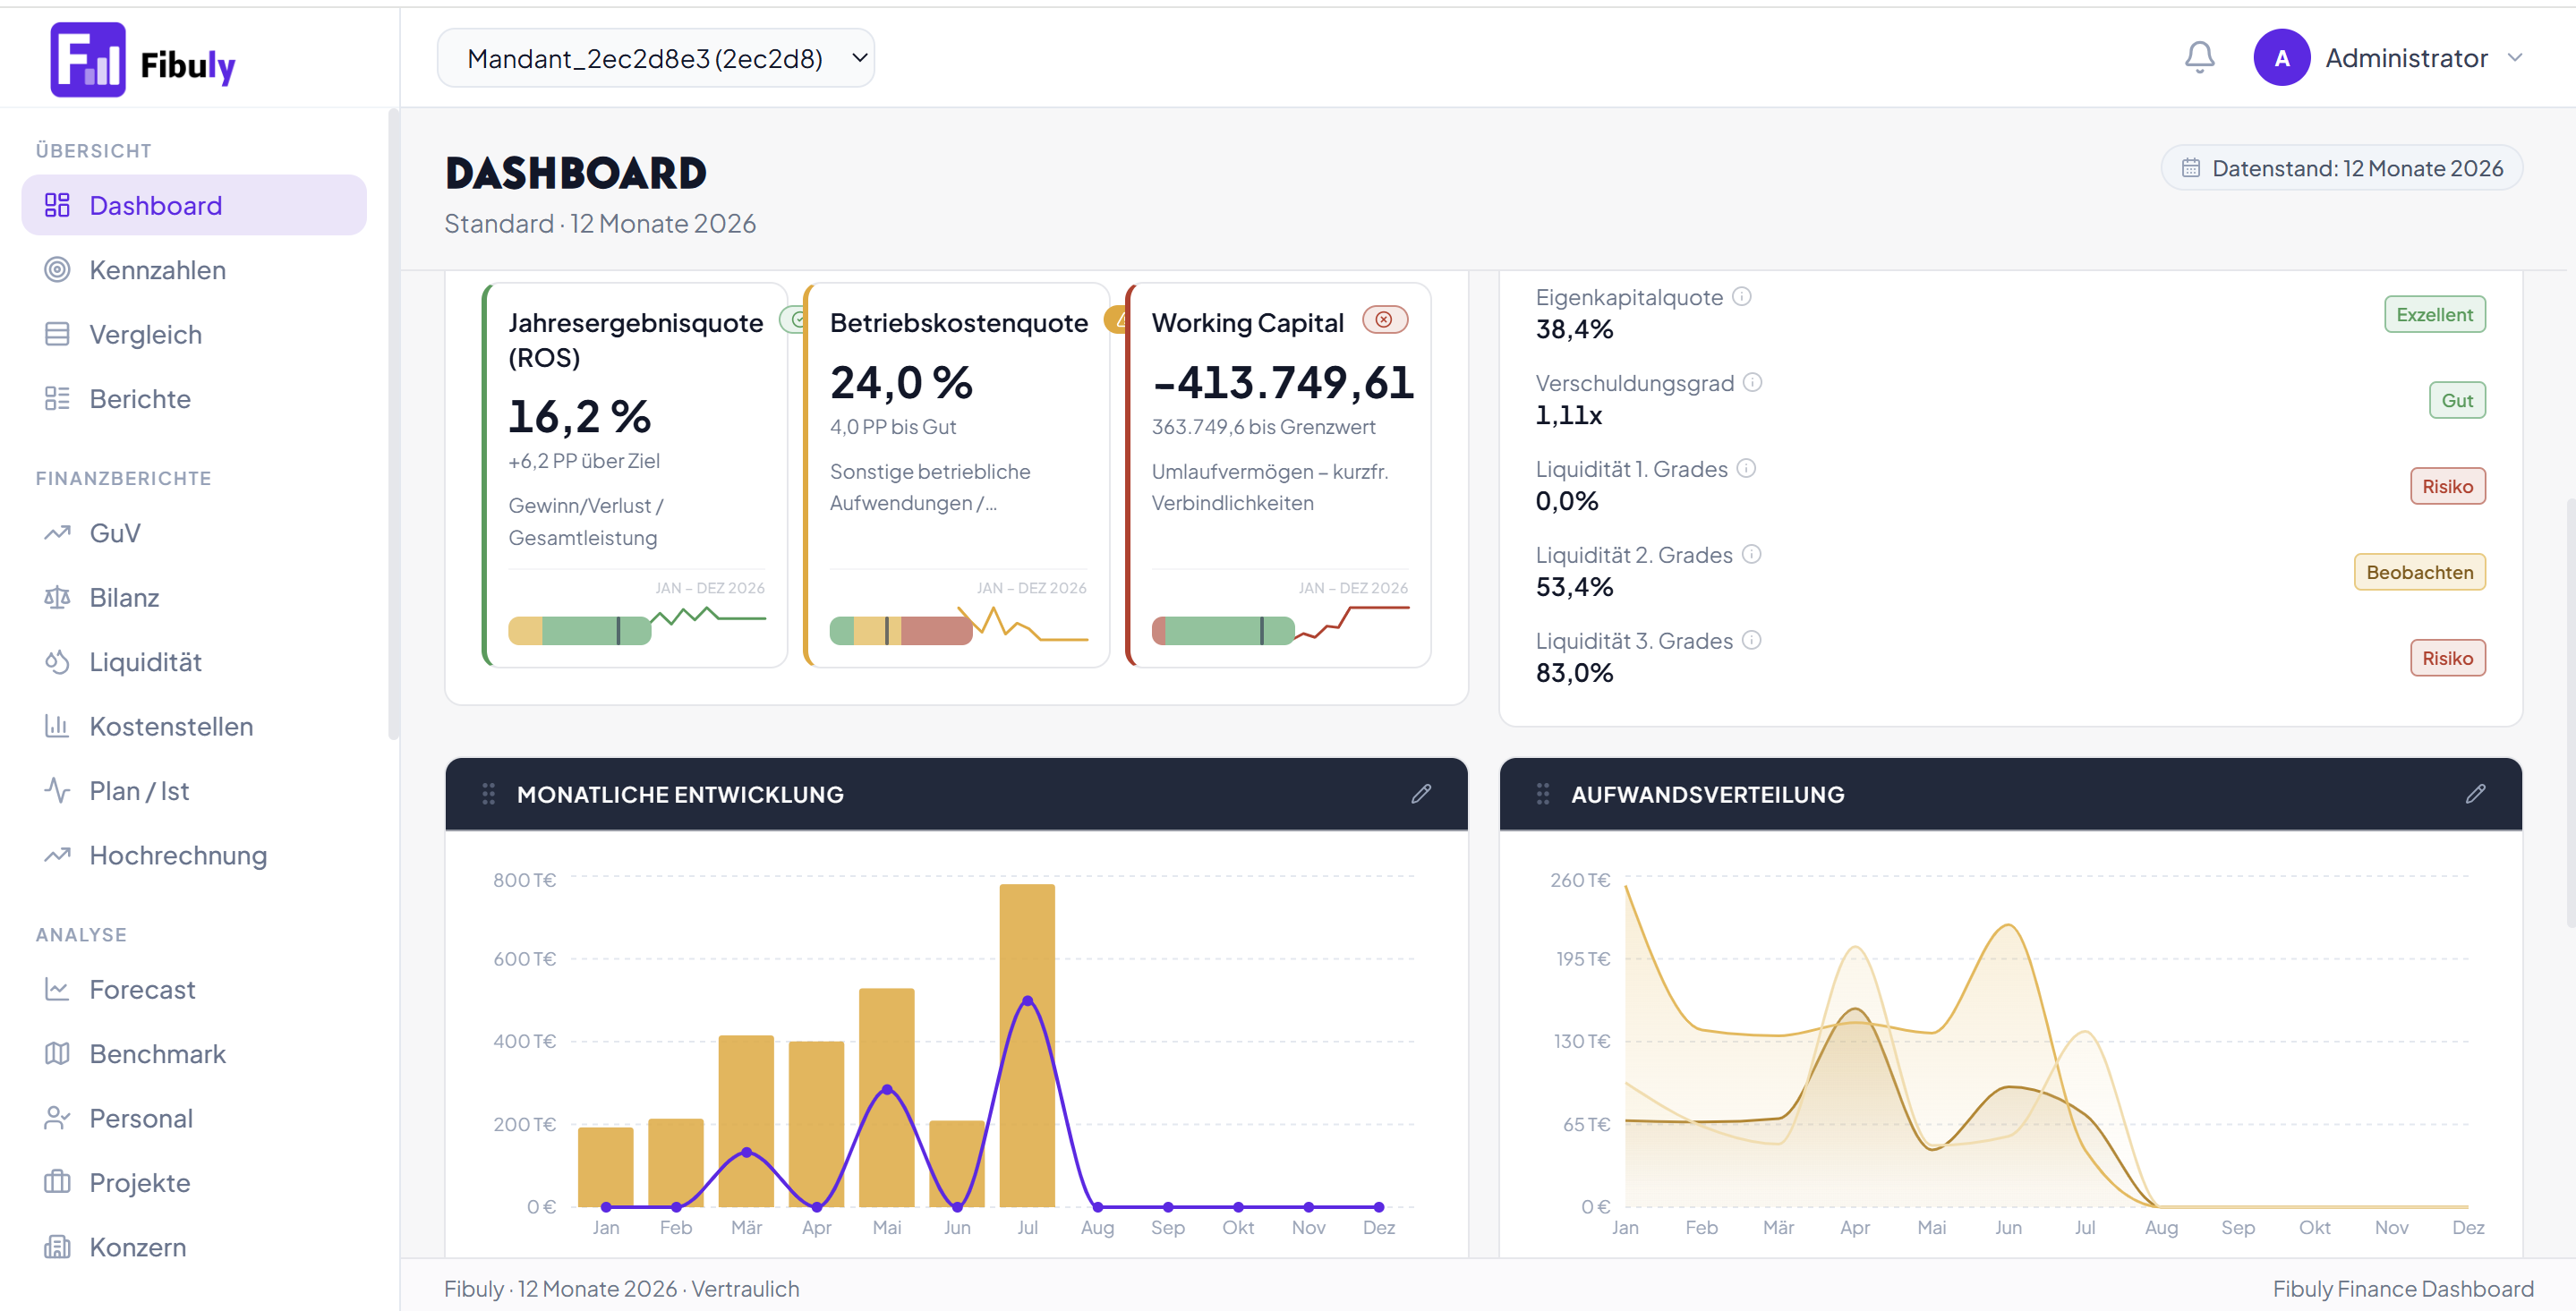Go to Benchmark

click(x=194, y=1054)
